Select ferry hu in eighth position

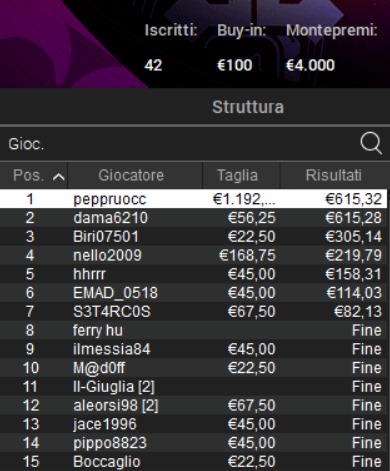(x=194, y=330)
